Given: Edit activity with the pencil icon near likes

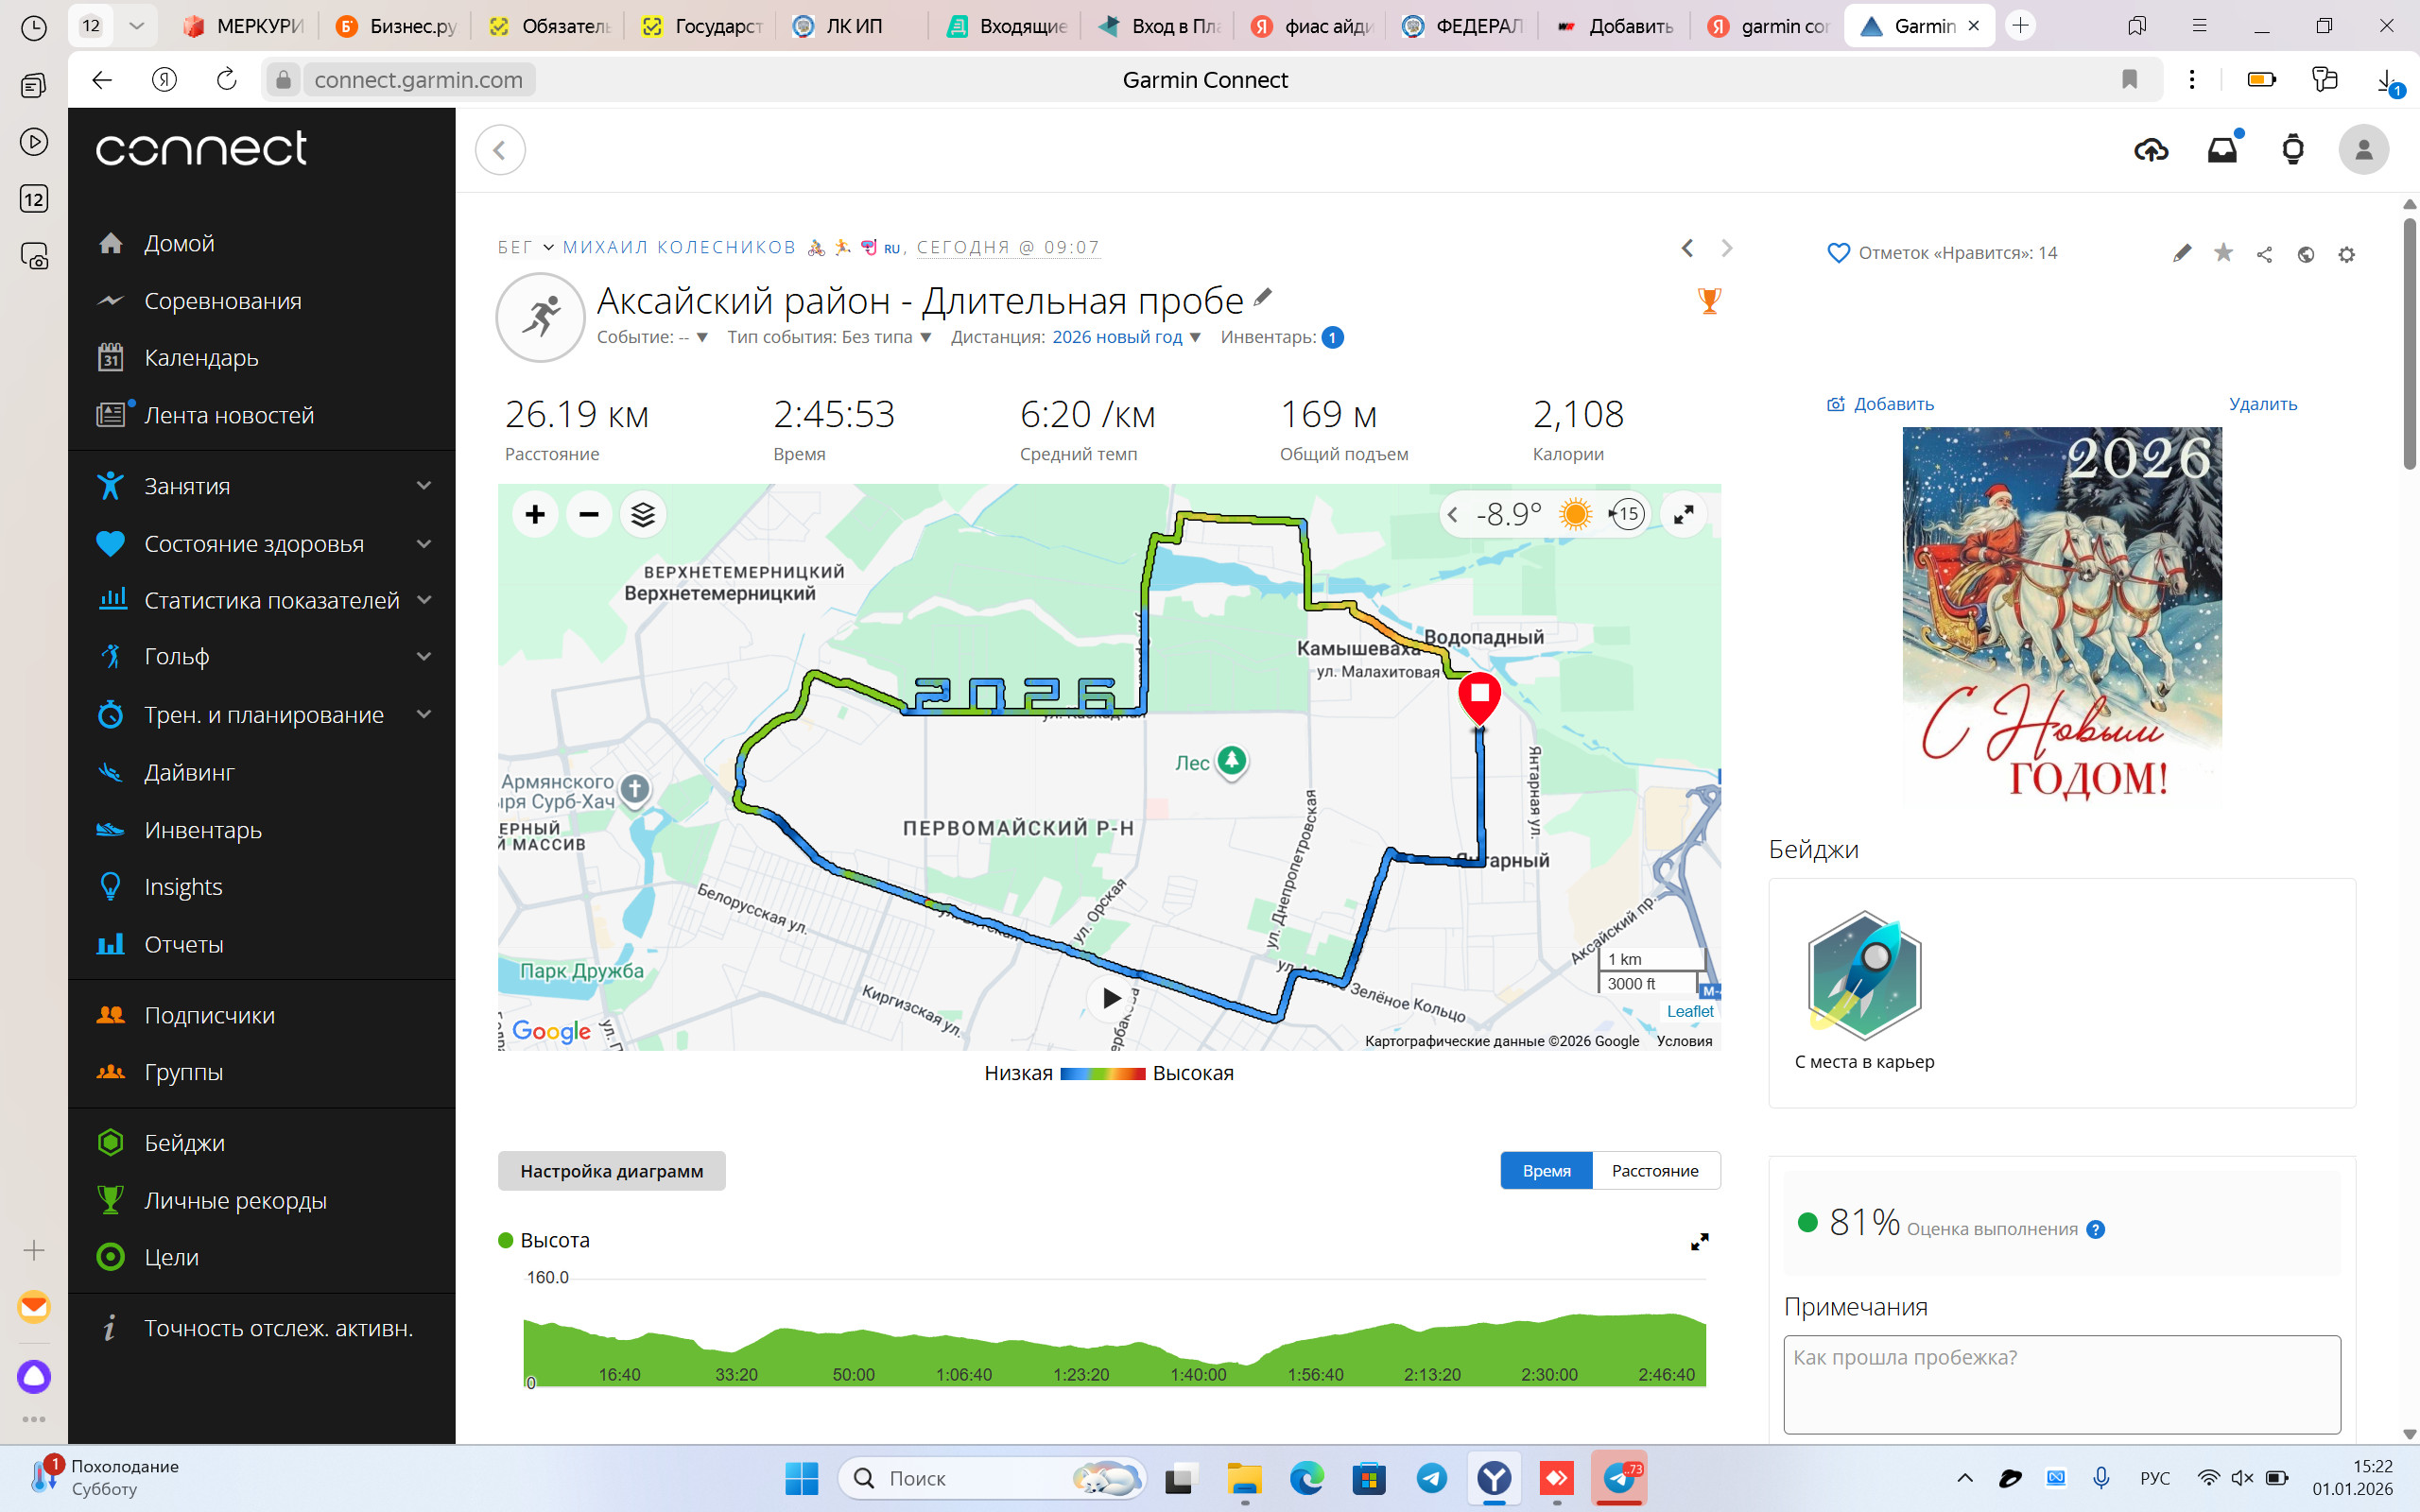Looking at the screenshot, I should (x=2182, y=254).
